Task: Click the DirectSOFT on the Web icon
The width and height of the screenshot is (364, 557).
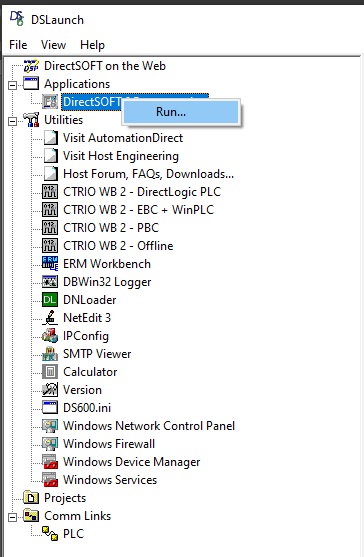Action: click(x=31, y=66)
